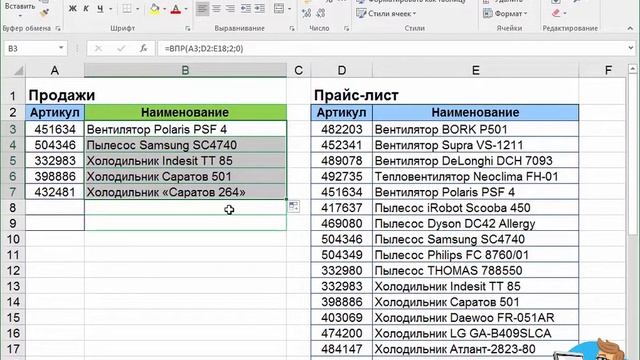Open the merge cells dropdown arrow
This screenshot has height=360, width=640.
click(x=289, y=9)
